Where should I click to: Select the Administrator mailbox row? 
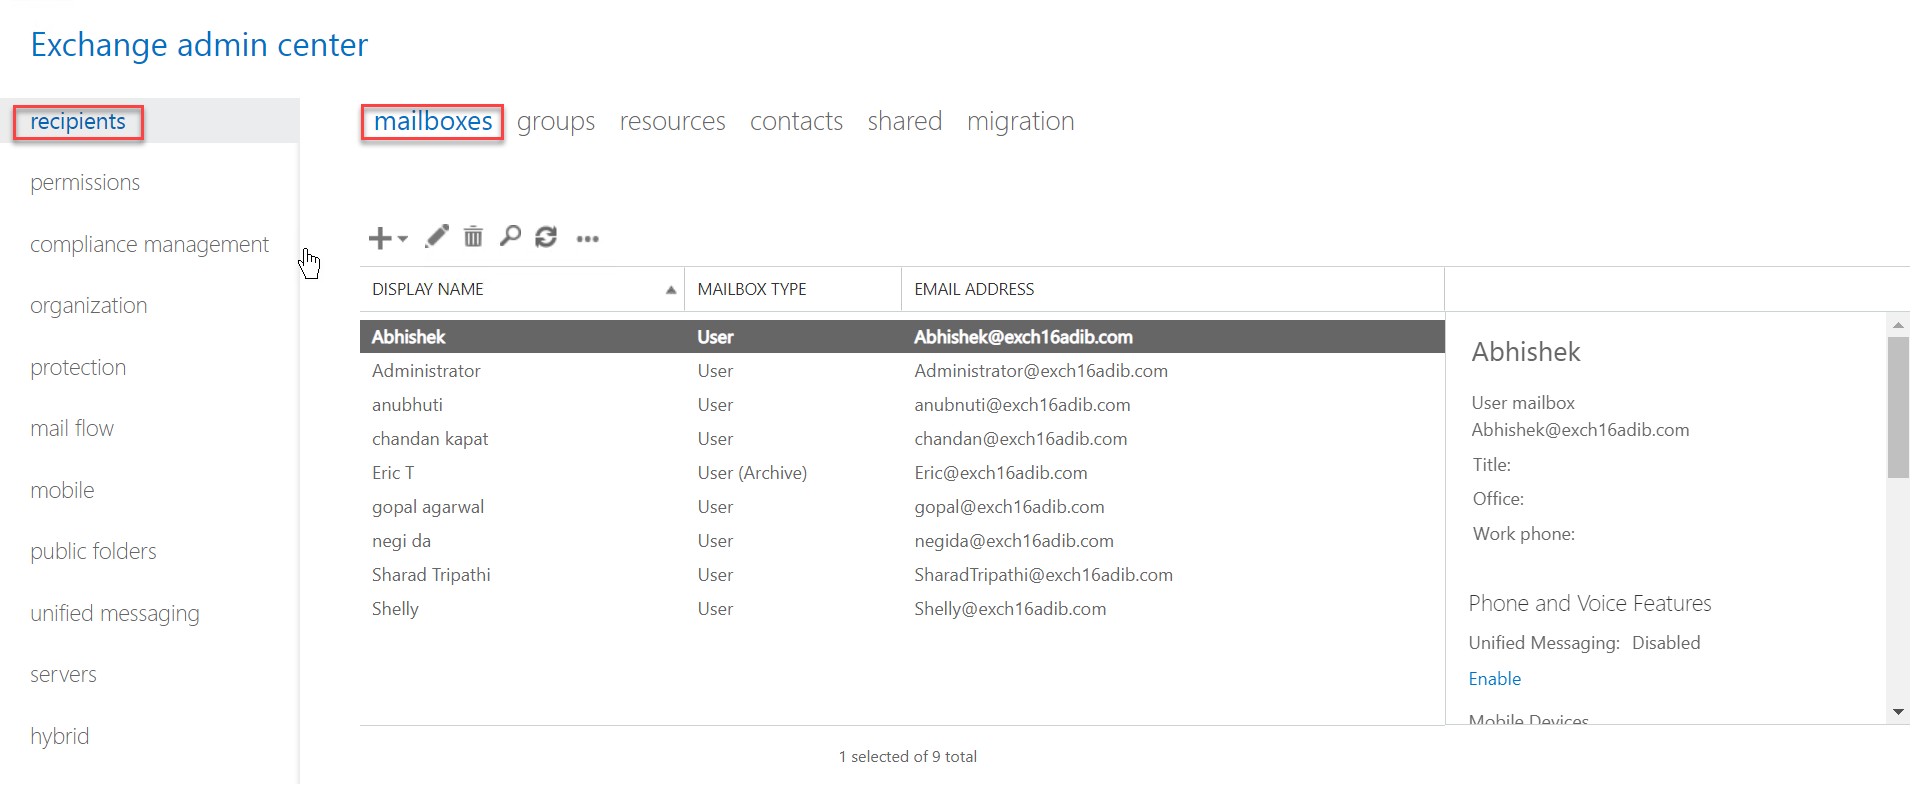[902, 371]
